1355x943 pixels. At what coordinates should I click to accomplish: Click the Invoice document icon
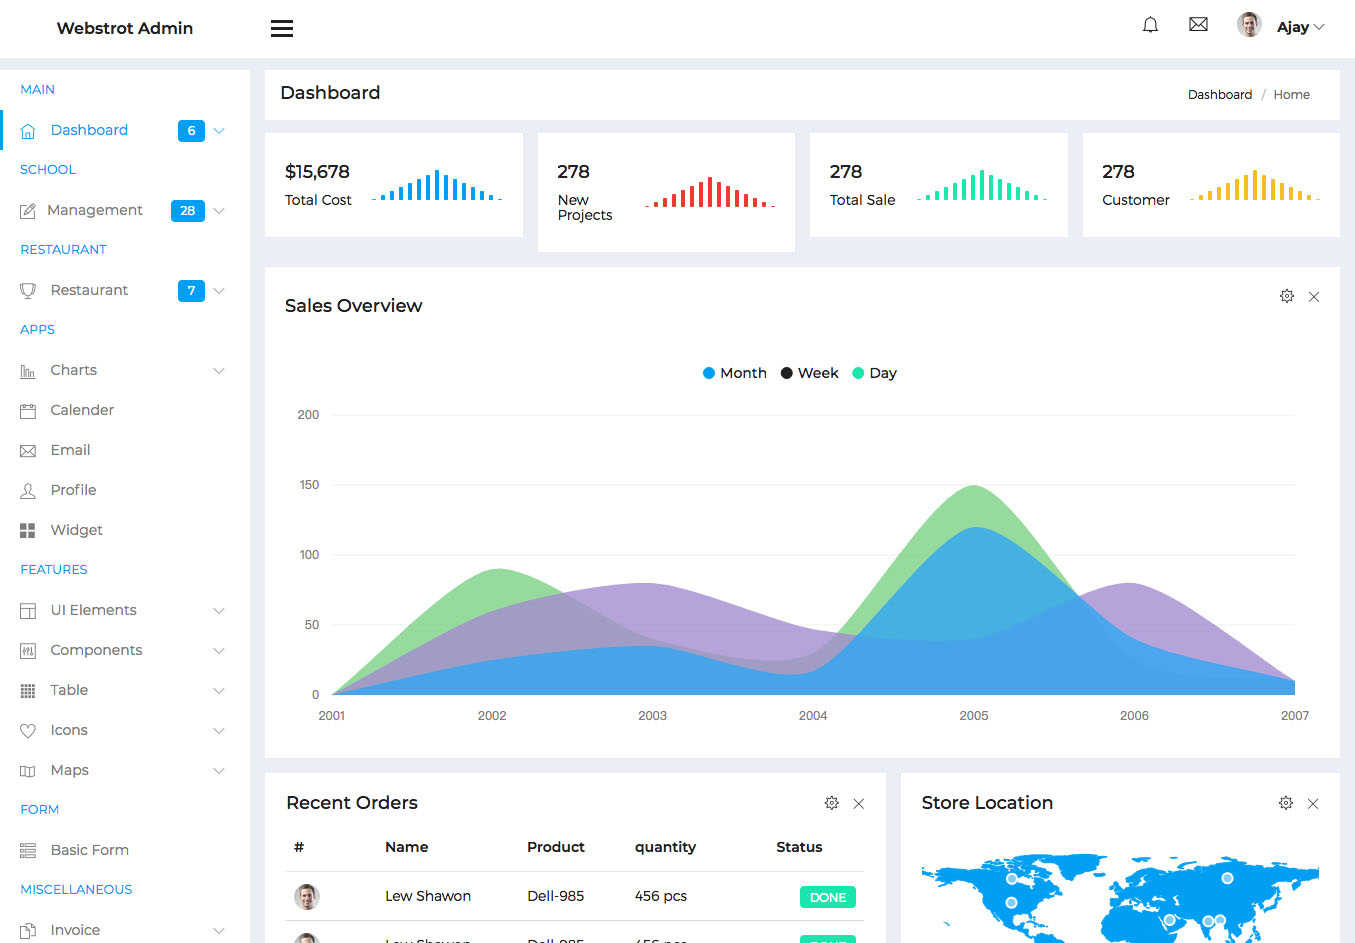(x=28, y=931)
